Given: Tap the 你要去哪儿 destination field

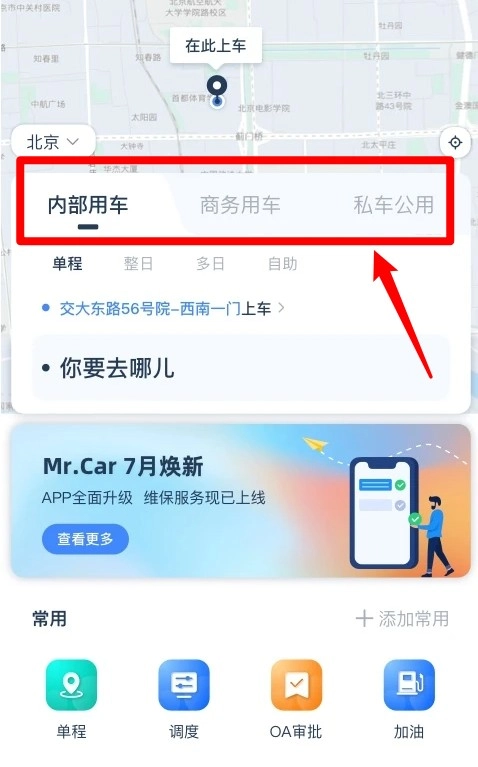Looking at the screenshot, I should (241, 368).
